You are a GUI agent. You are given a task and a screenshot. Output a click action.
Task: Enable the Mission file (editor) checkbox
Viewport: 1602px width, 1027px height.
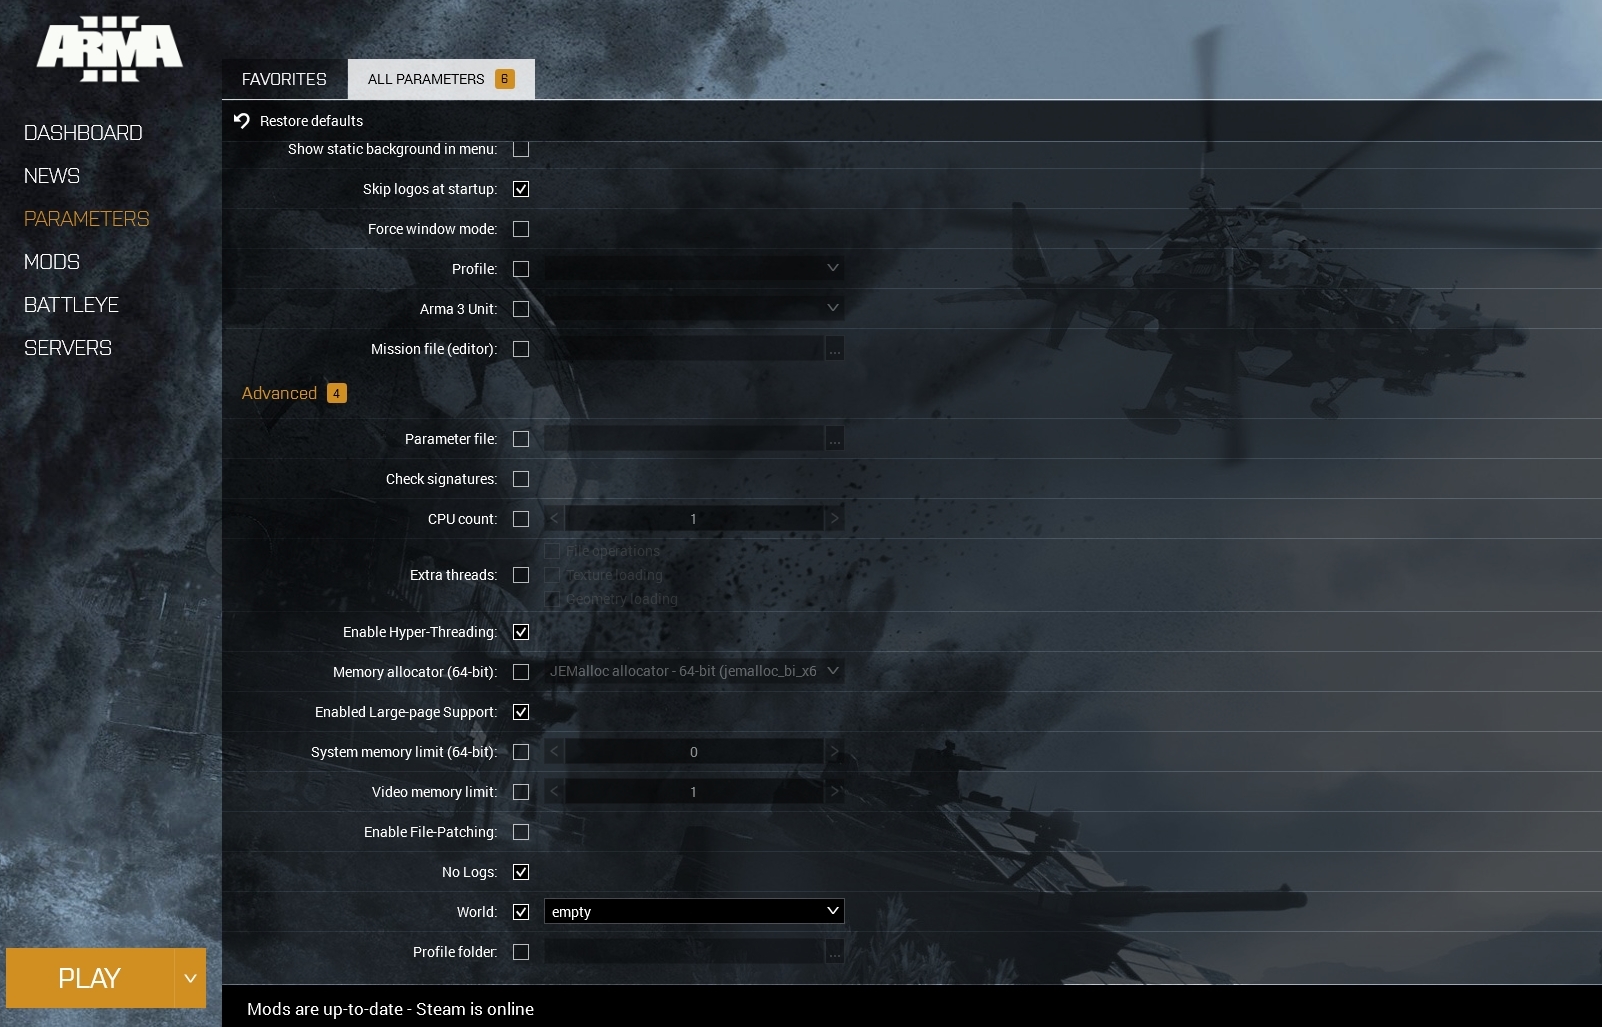tap(521, 349)
